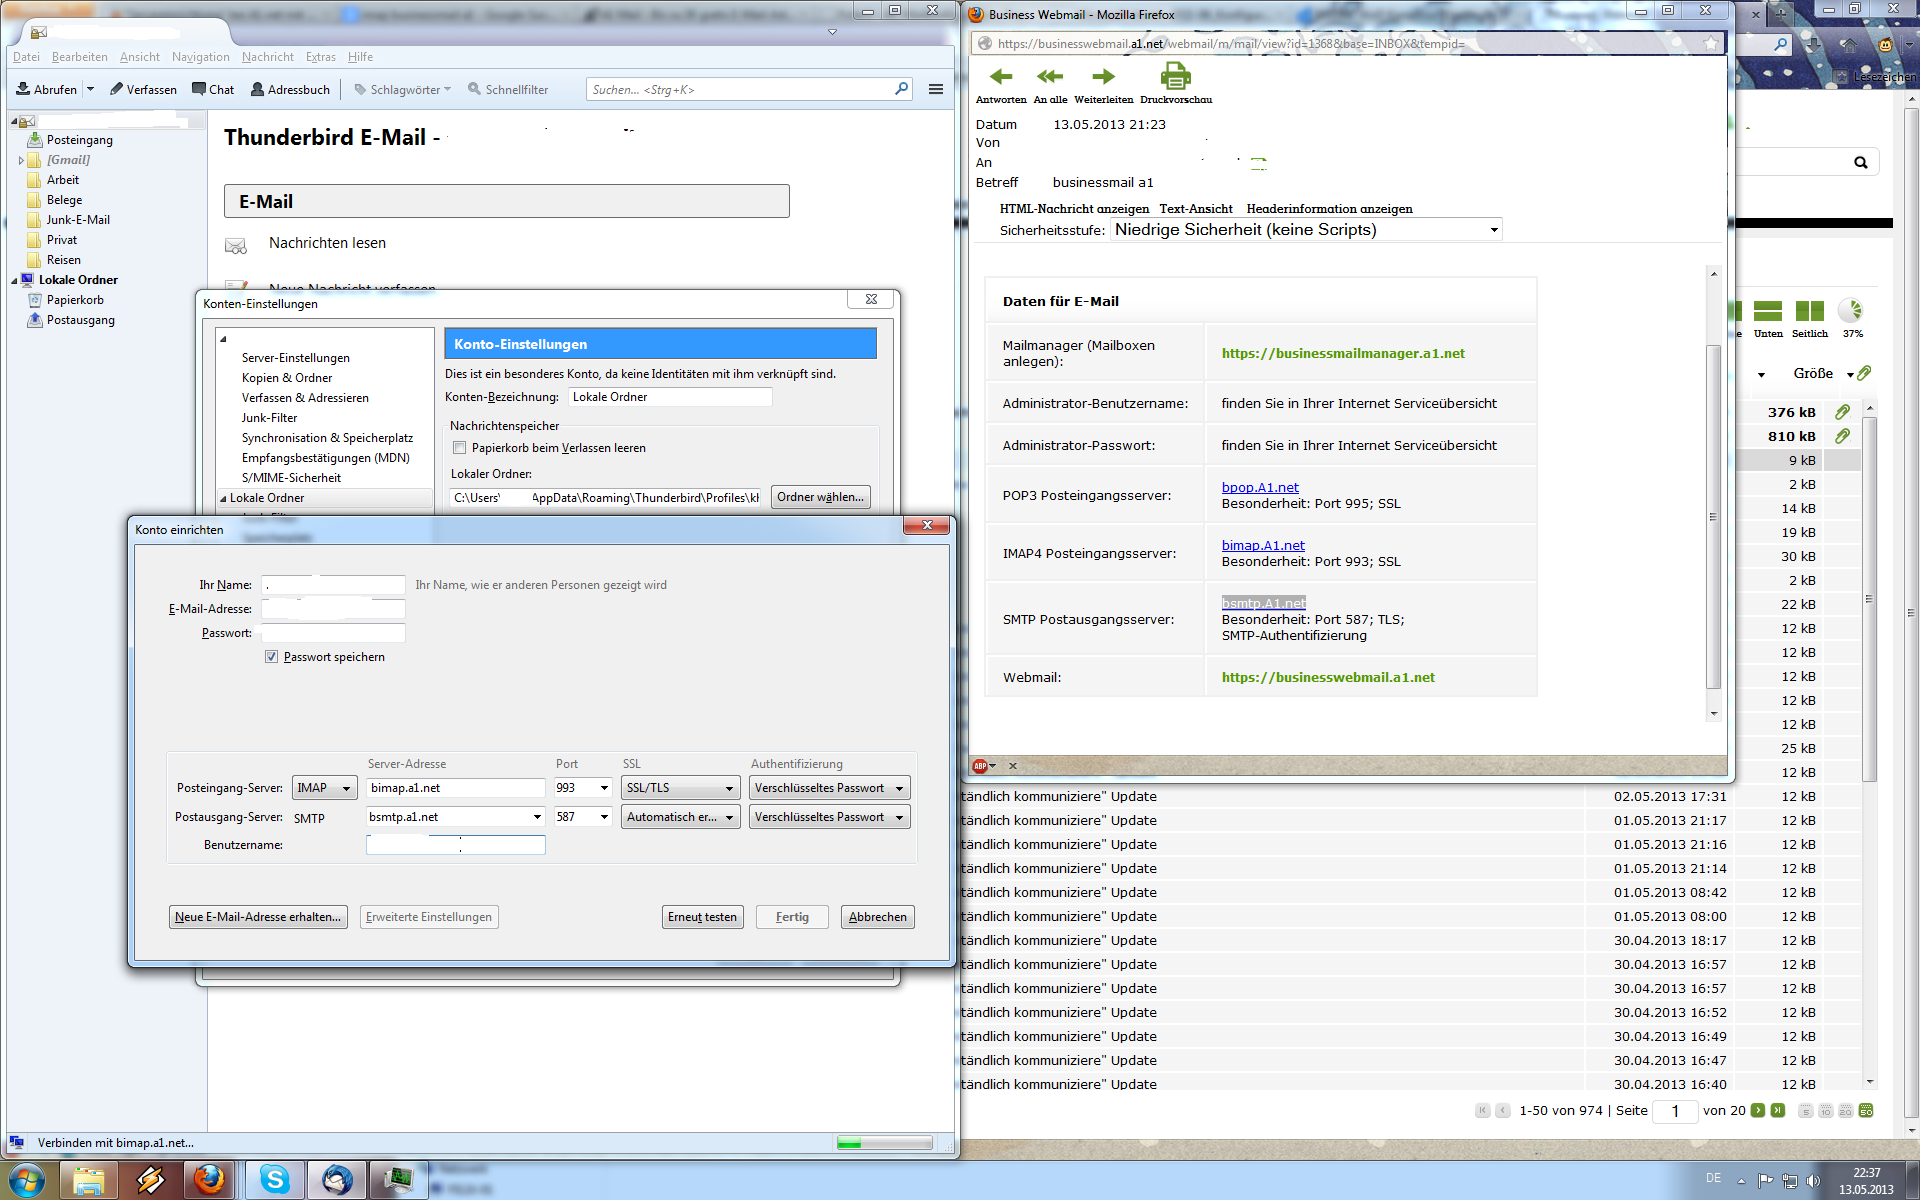
Task: Click the Antworten reply arrow icon
Action: [1000, 77]
